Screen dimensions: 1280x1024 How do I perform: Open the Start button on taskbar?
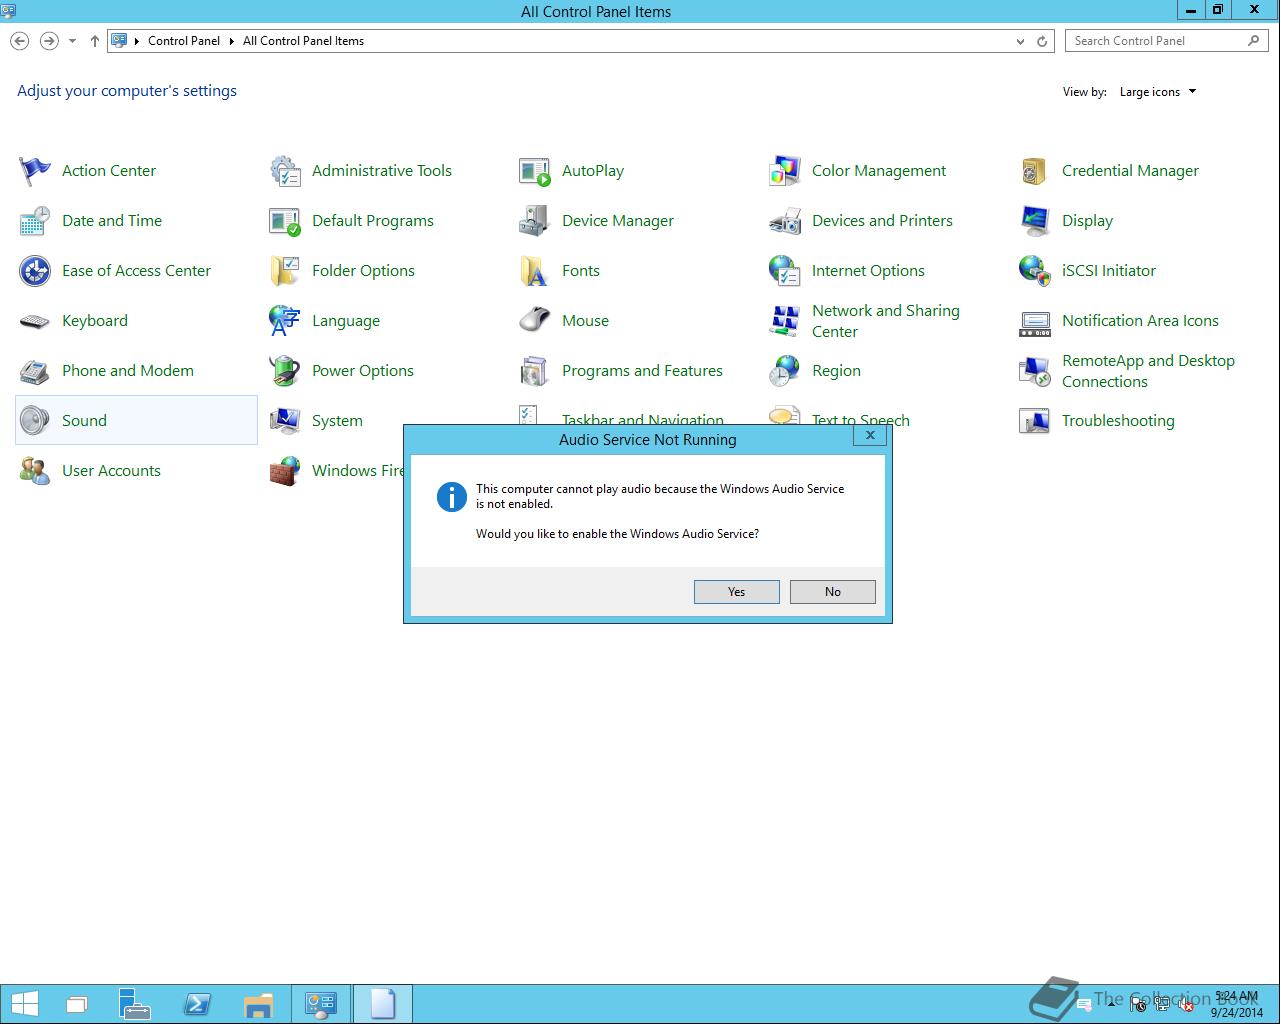coord(24,1004)
